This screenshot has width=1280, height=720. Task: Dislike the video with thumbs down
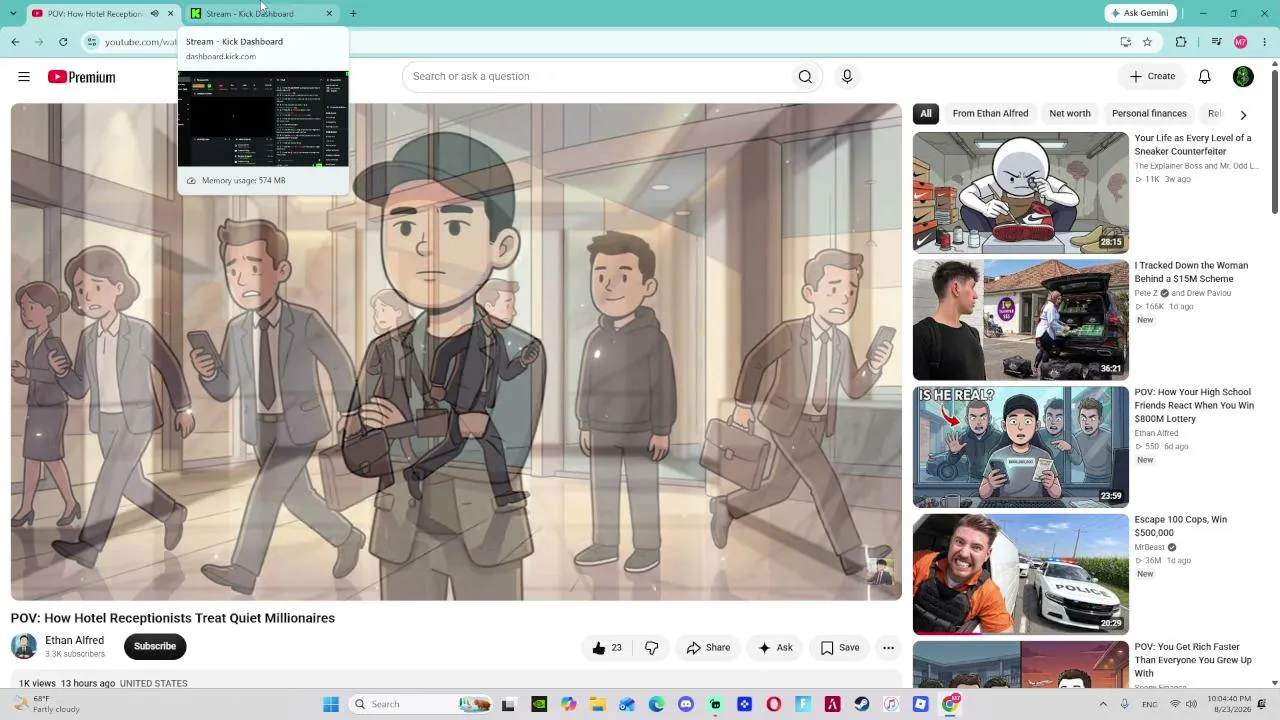click(651, 648)
